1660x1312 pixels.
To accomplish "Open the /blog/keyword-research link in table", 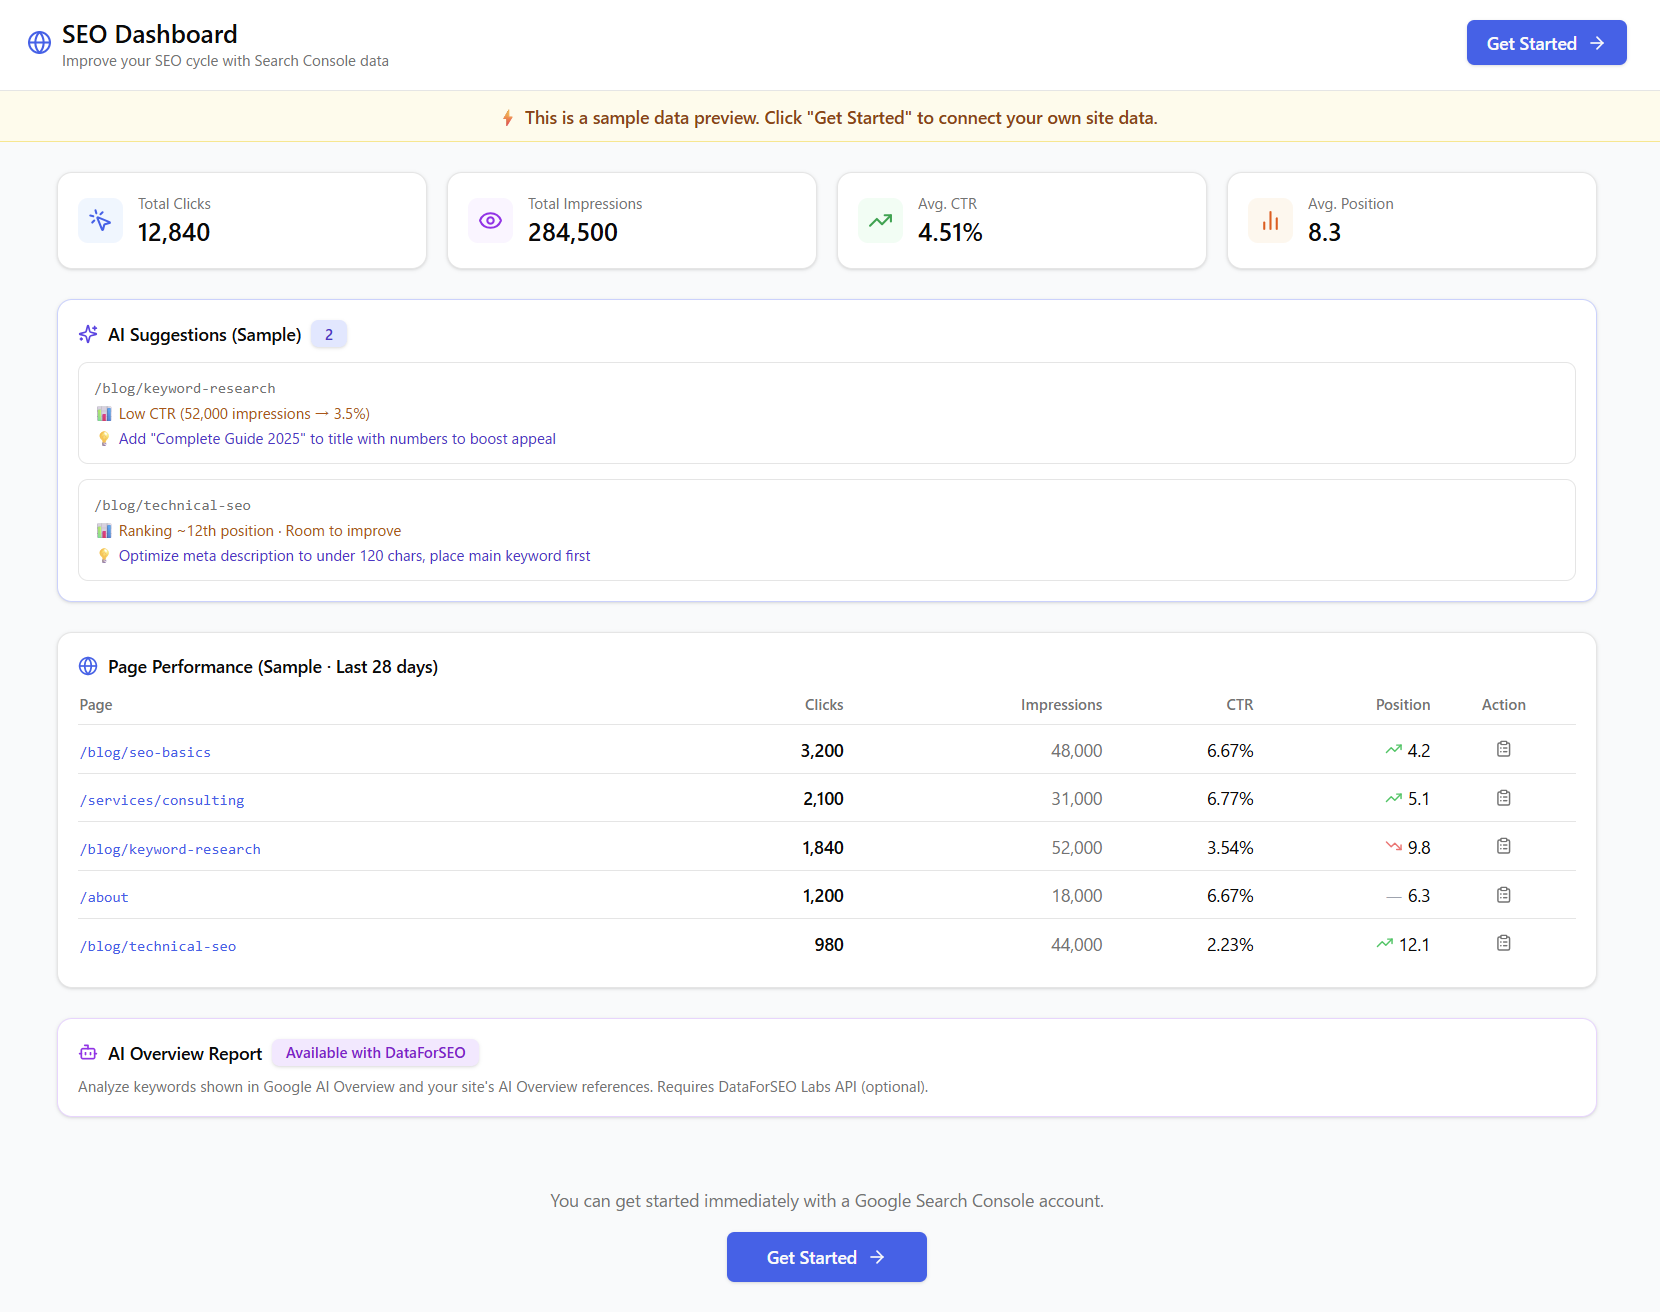I will coord(170,849).
